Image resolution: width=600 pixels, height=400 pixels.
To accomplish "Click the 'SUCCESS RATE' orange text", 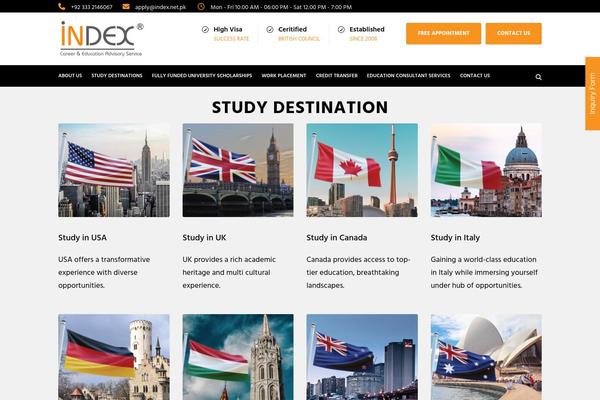I will pos(231,39).
